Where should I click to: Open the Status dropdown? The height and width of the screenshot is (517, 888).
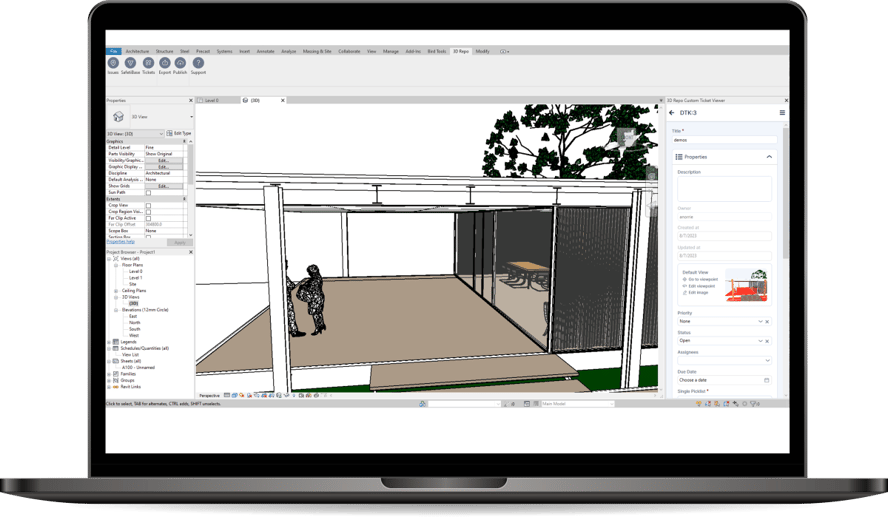point(761,341)
